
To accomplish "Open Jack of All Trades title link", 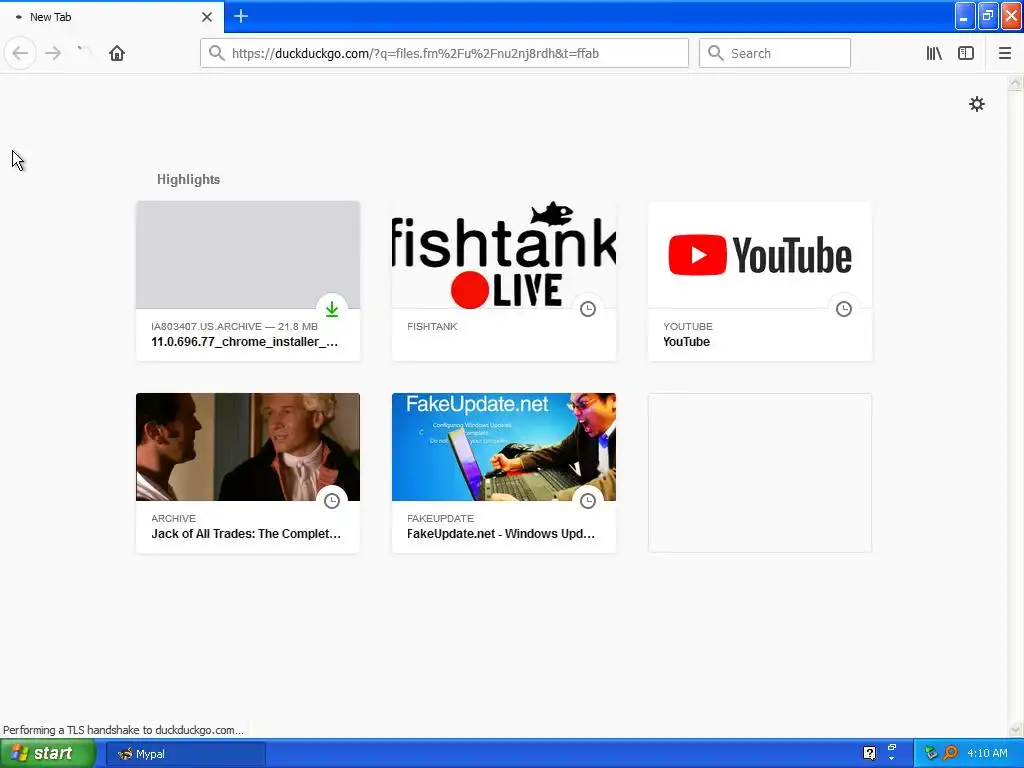I will [x=246, y=534].
